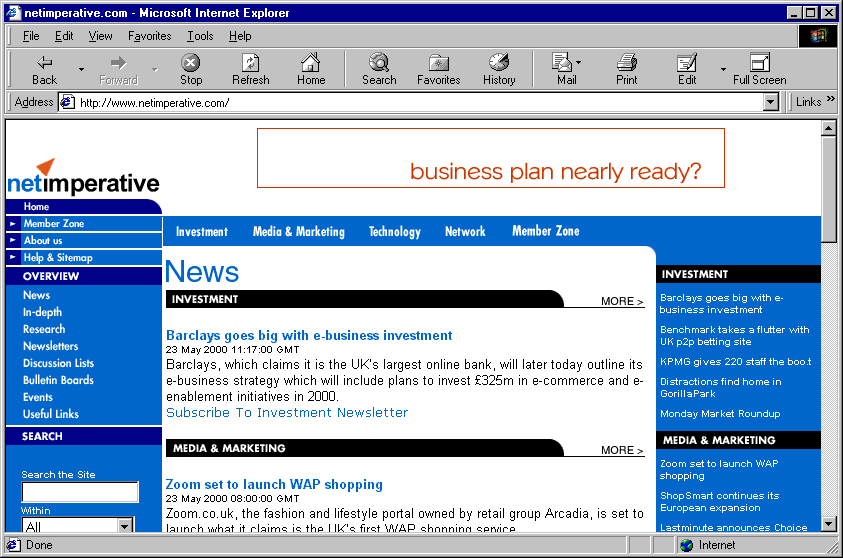Open the Research sidebar link
Image resolution: width=843 pixels, height=558 pixels.
tap(44, 329)
